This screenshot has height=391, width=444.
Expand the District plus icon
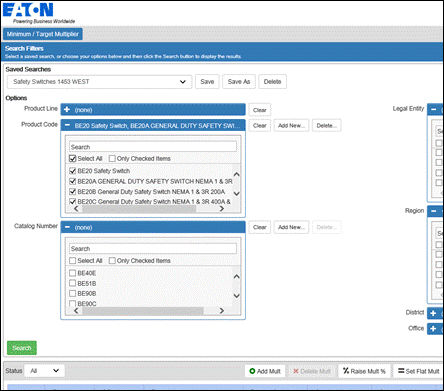pos(433,313)
